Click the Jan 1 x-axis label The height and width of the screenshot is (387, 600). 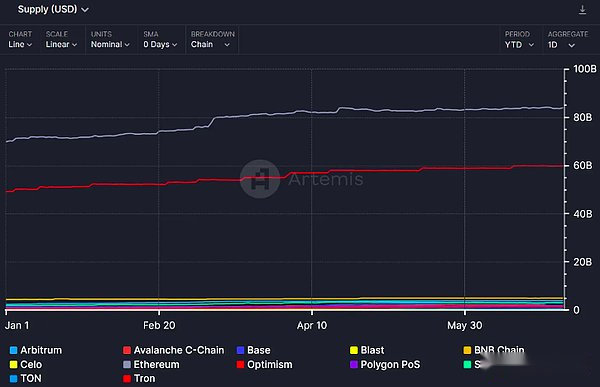[x=17, y=325]
